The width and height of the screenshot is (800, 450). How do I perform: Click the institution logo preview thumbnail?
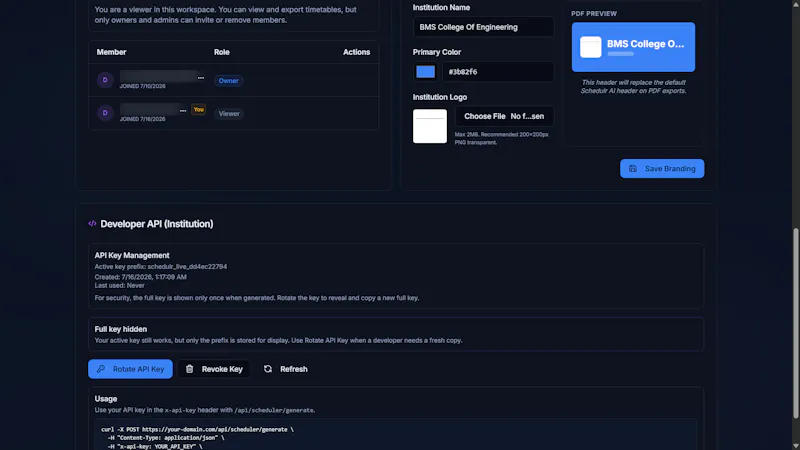coord(430,126)
